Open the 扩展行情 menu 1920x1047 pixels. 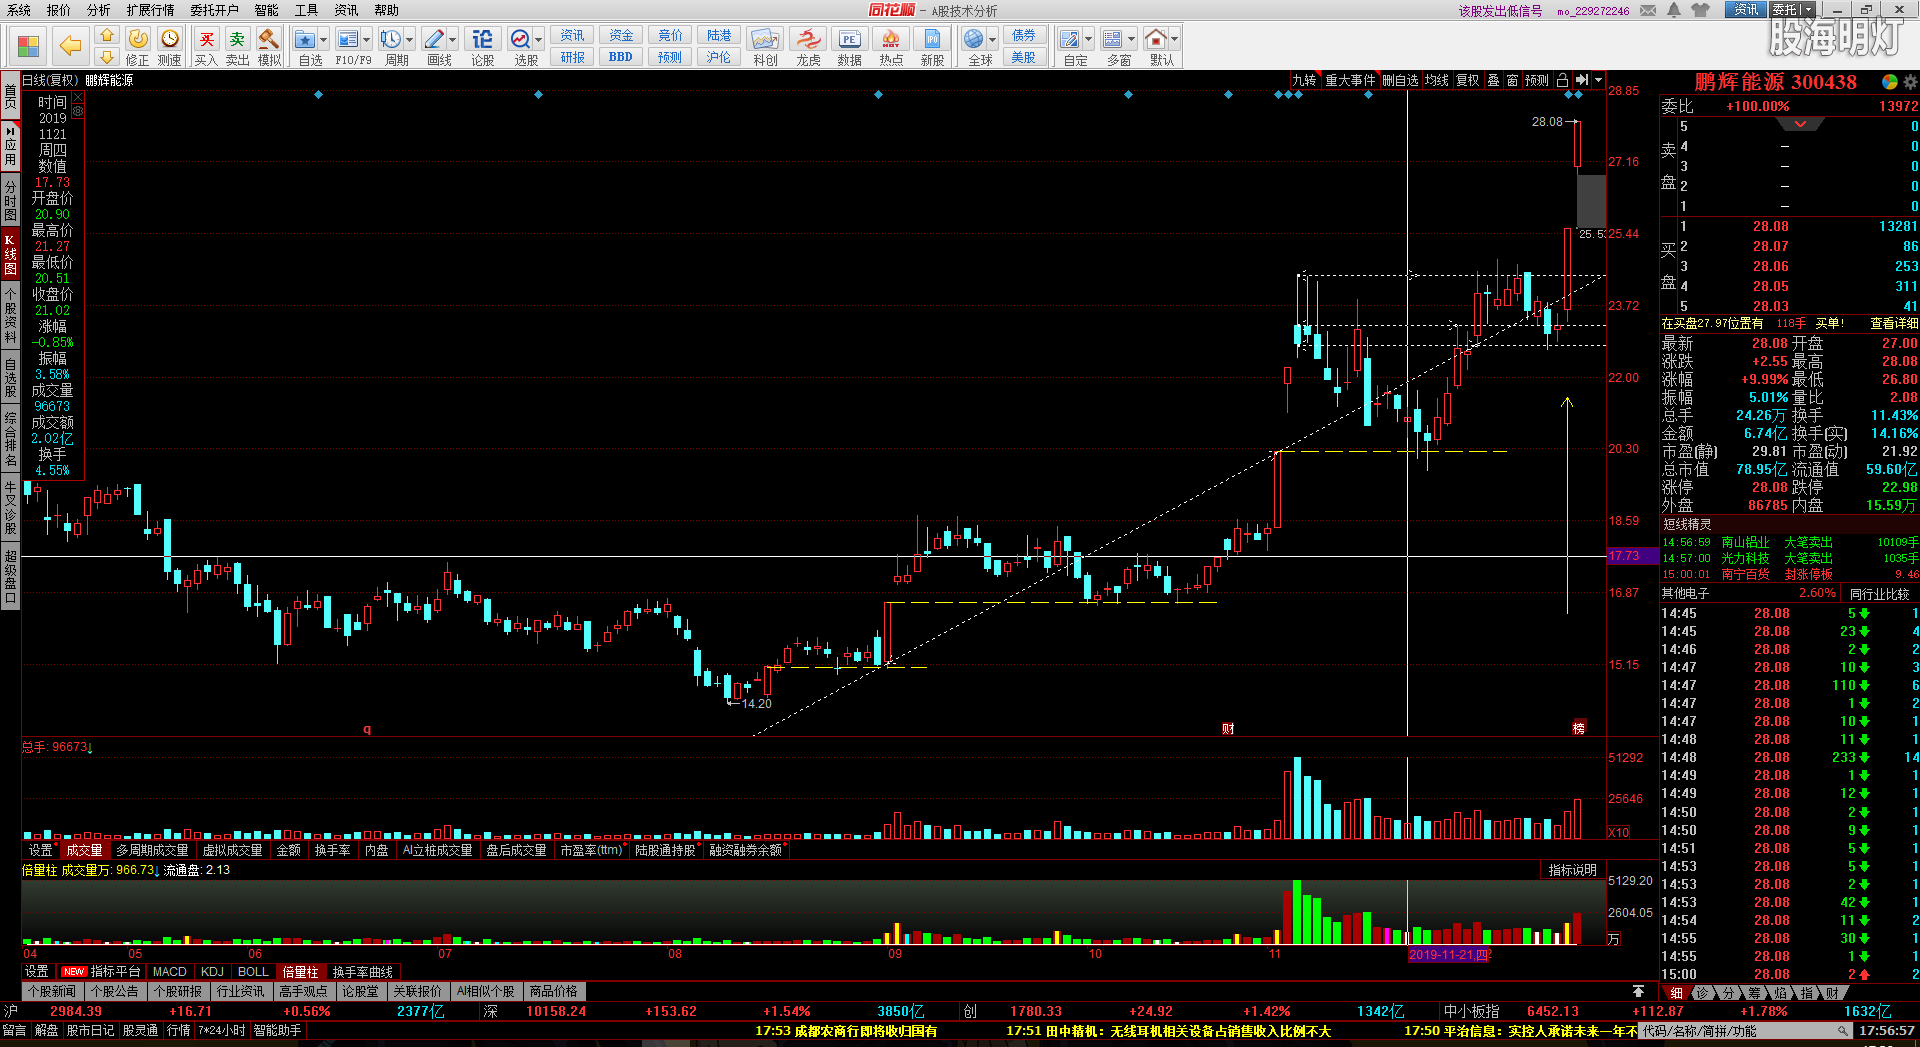click(x=150, y=10)
